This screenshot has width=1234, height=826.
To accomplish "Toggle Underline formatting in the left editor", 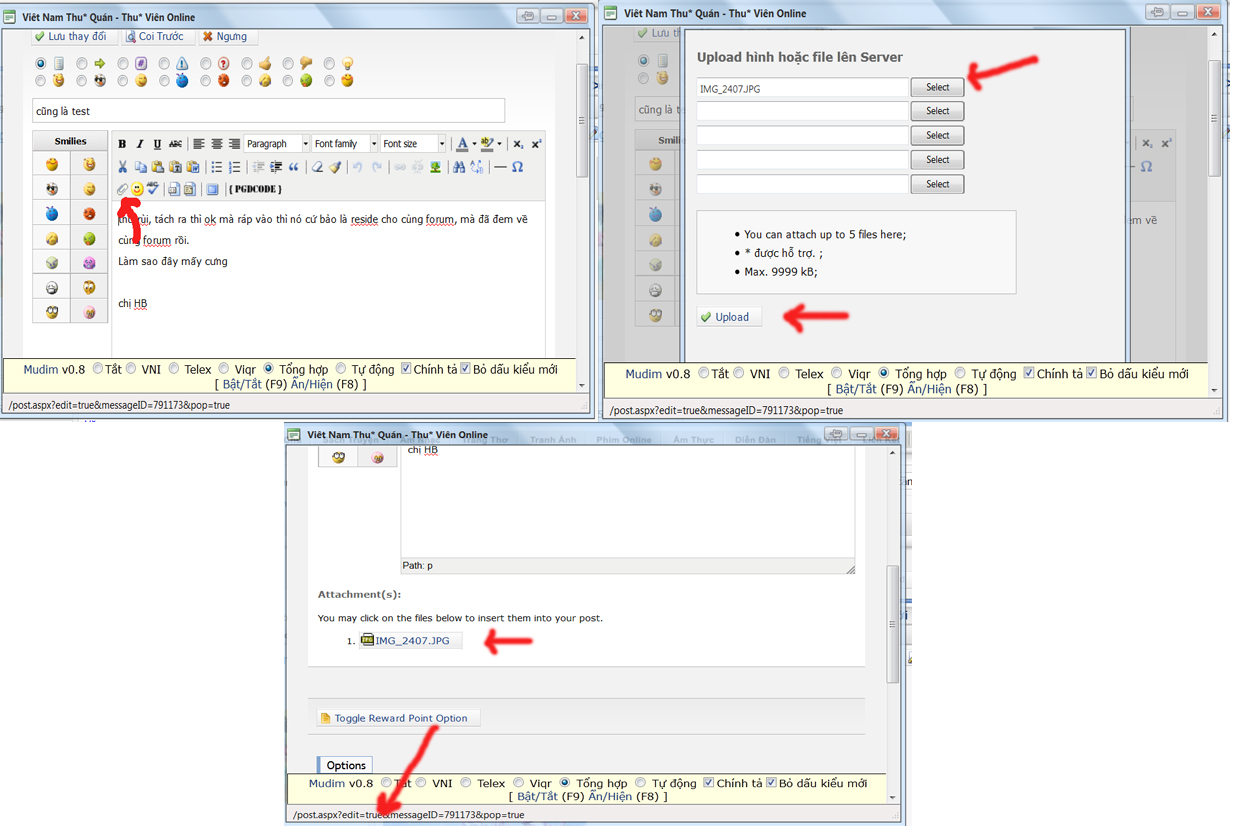I will pyautogui.click(x=157, y=144).
